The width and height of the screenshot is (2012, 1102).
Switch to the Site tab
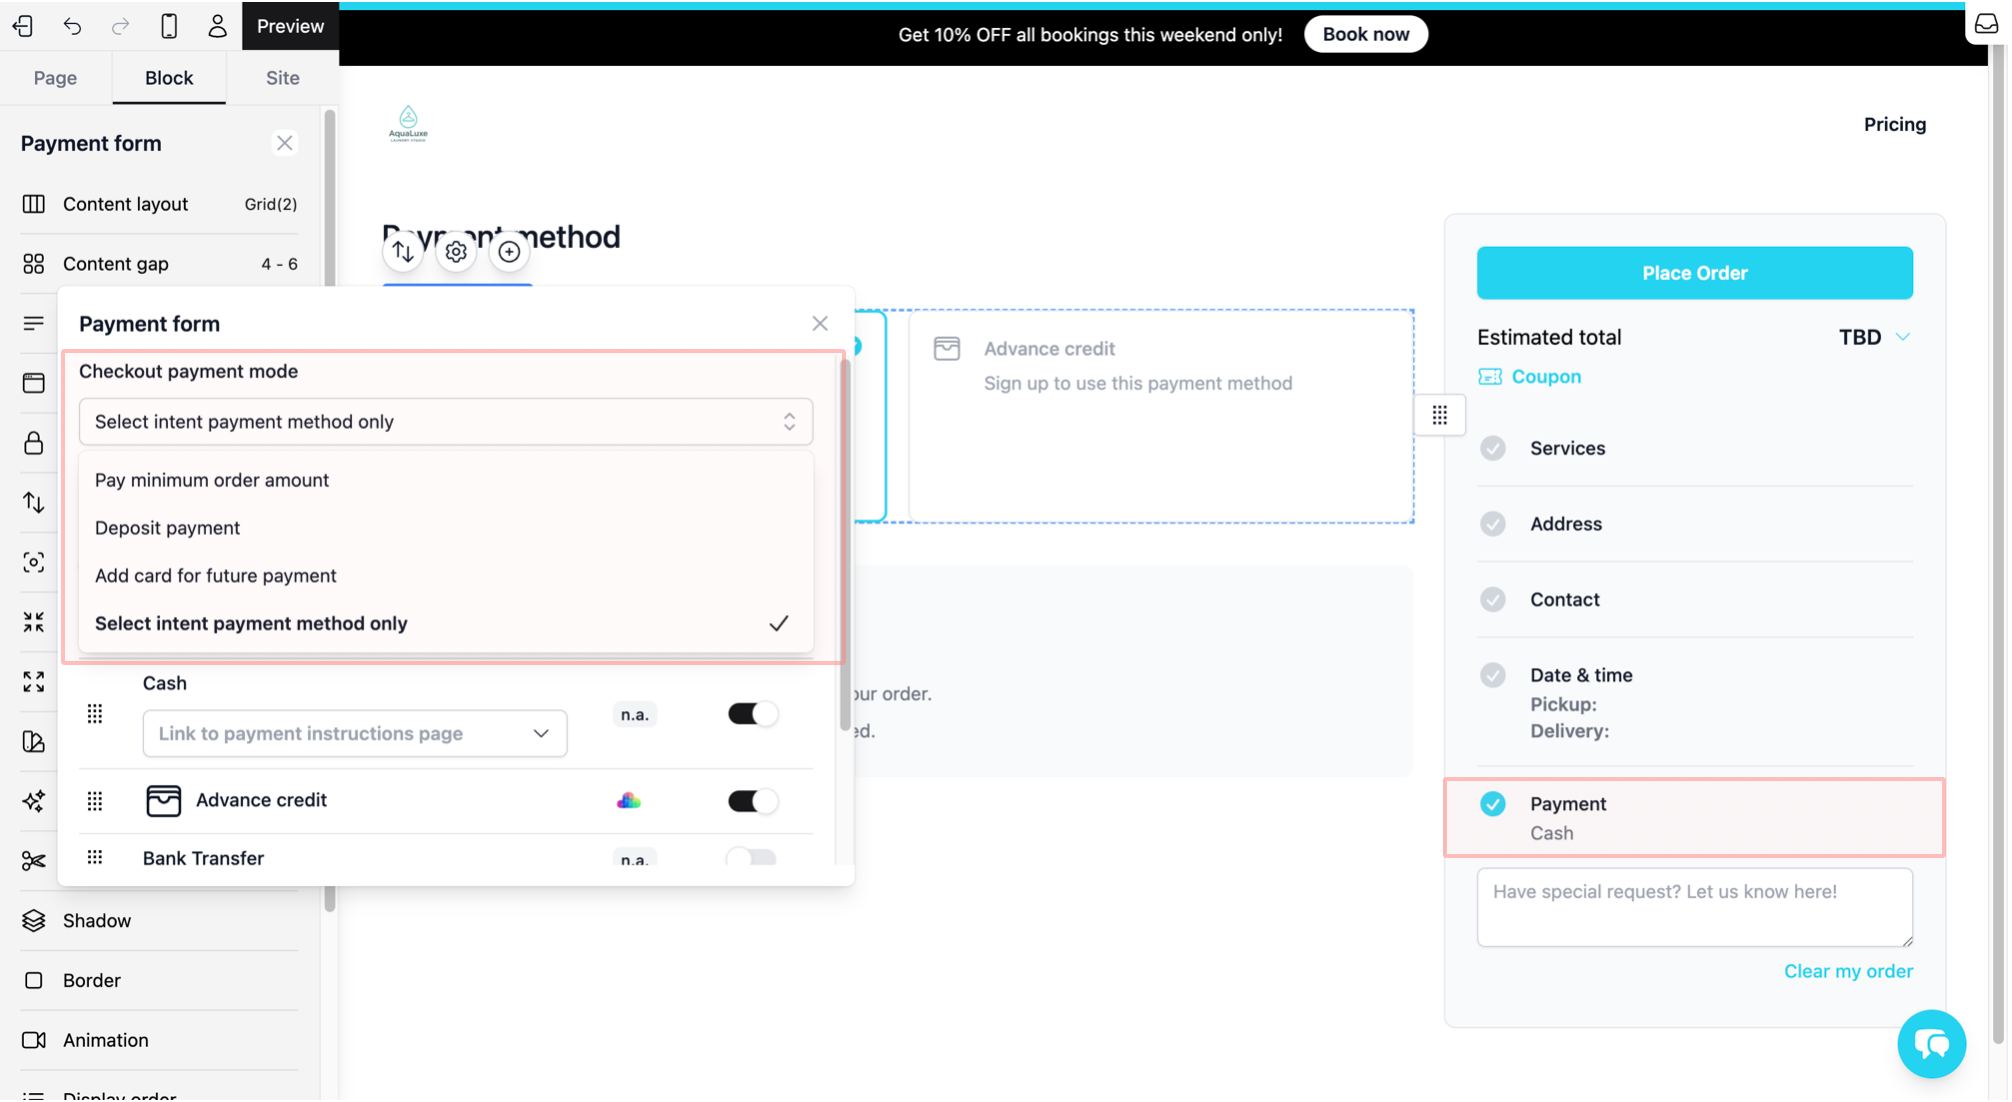[282, 78]
